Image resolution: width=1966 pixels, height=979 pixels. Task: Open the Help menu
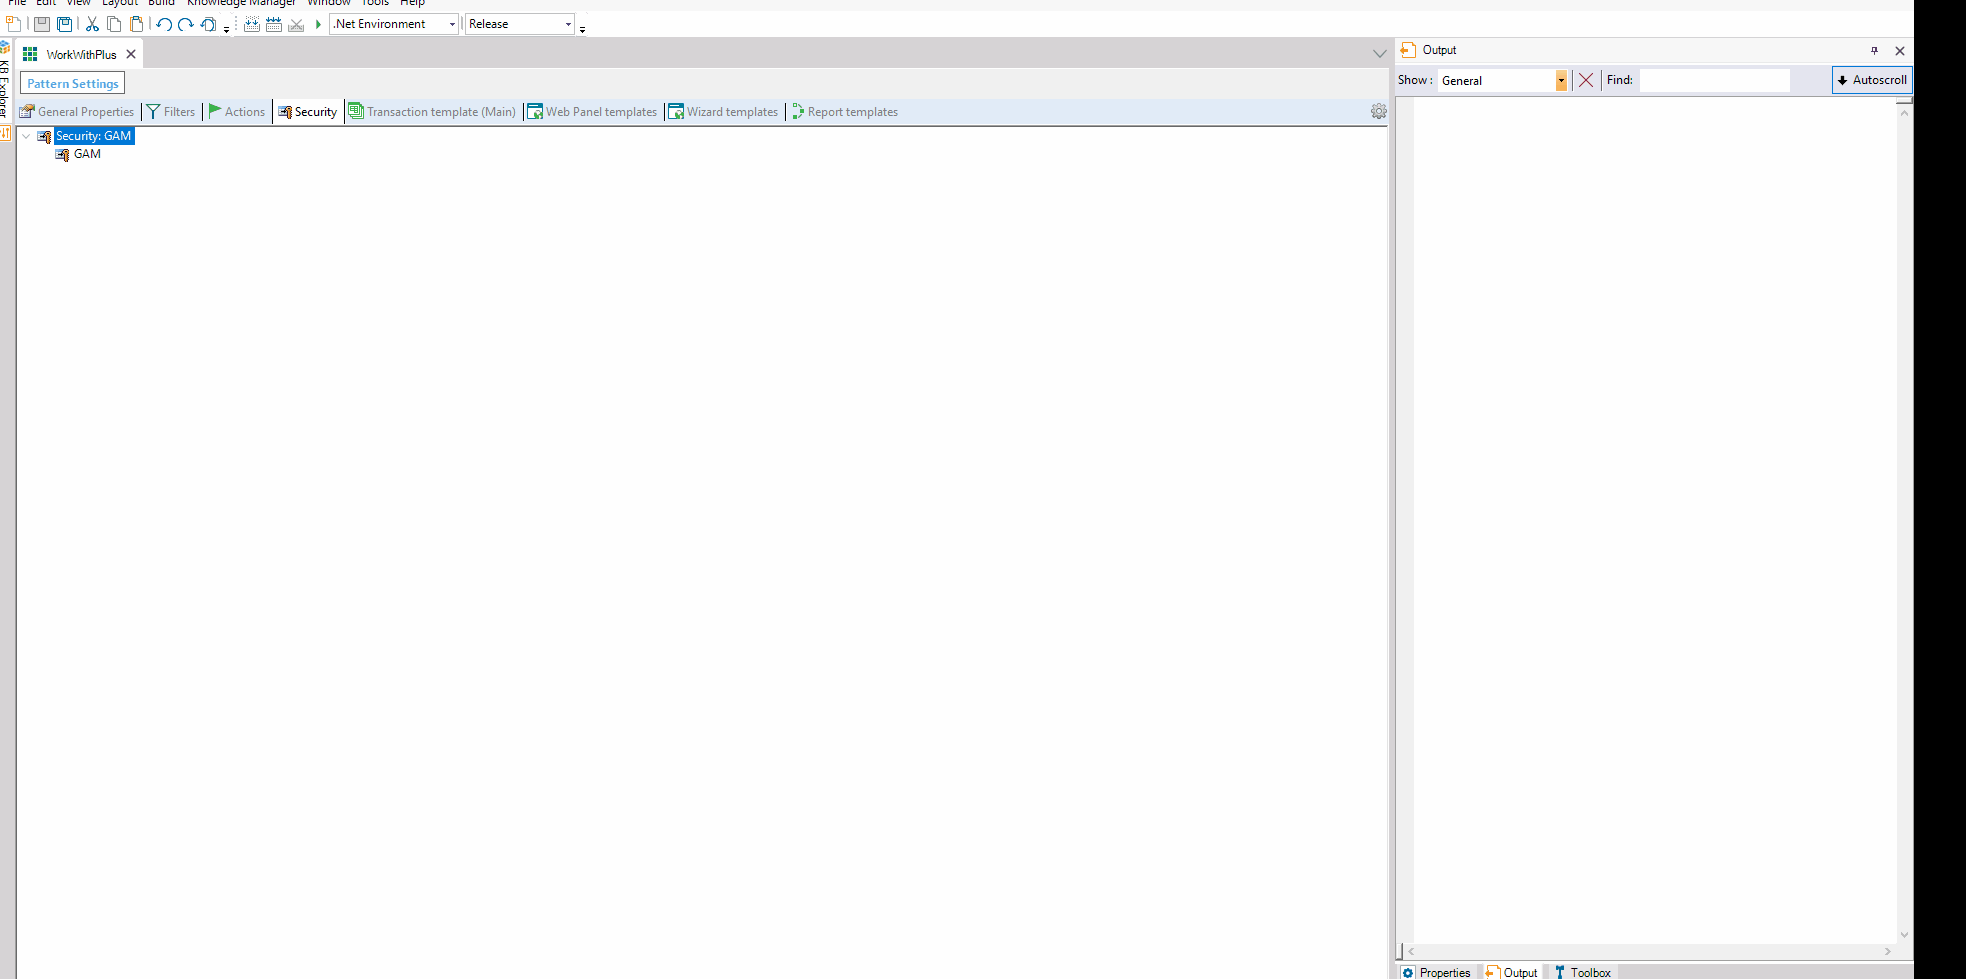(x=412, y=3)
